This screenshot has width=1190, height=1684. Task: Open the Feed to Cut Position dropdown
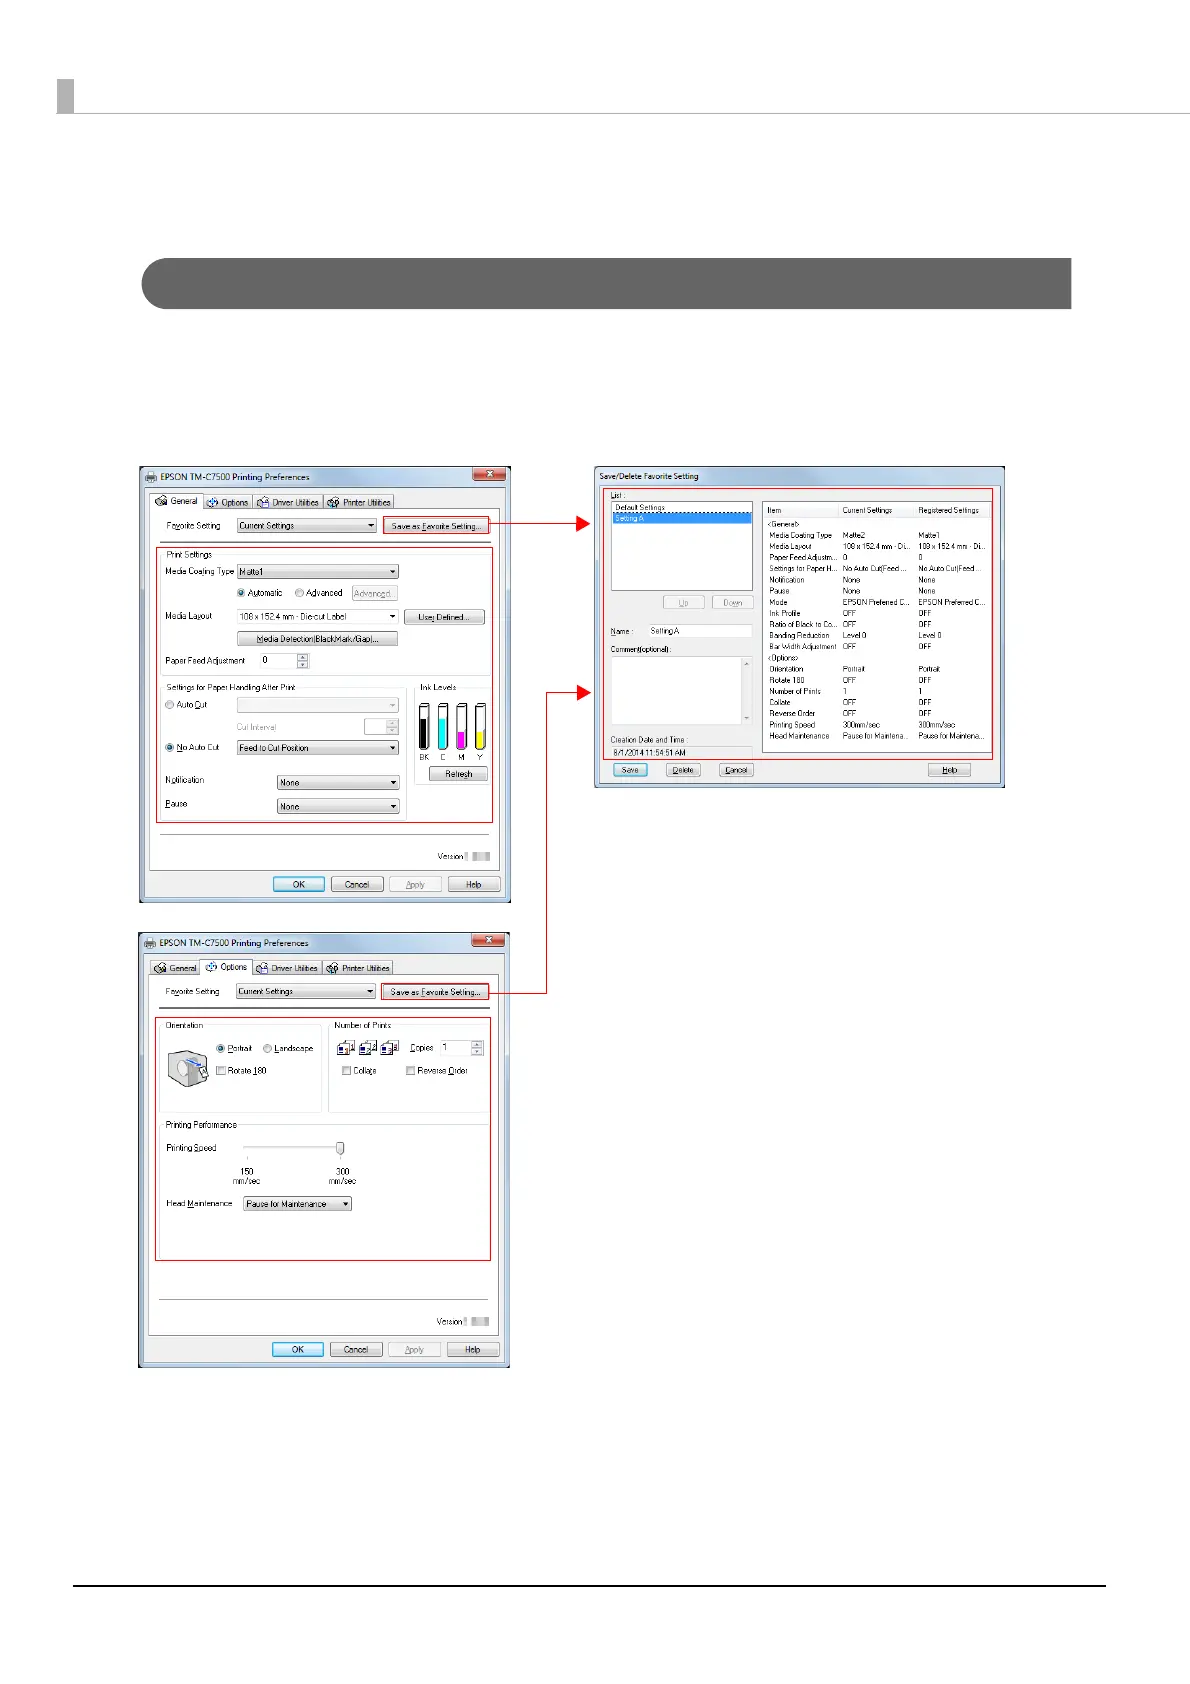pos(318,748)
